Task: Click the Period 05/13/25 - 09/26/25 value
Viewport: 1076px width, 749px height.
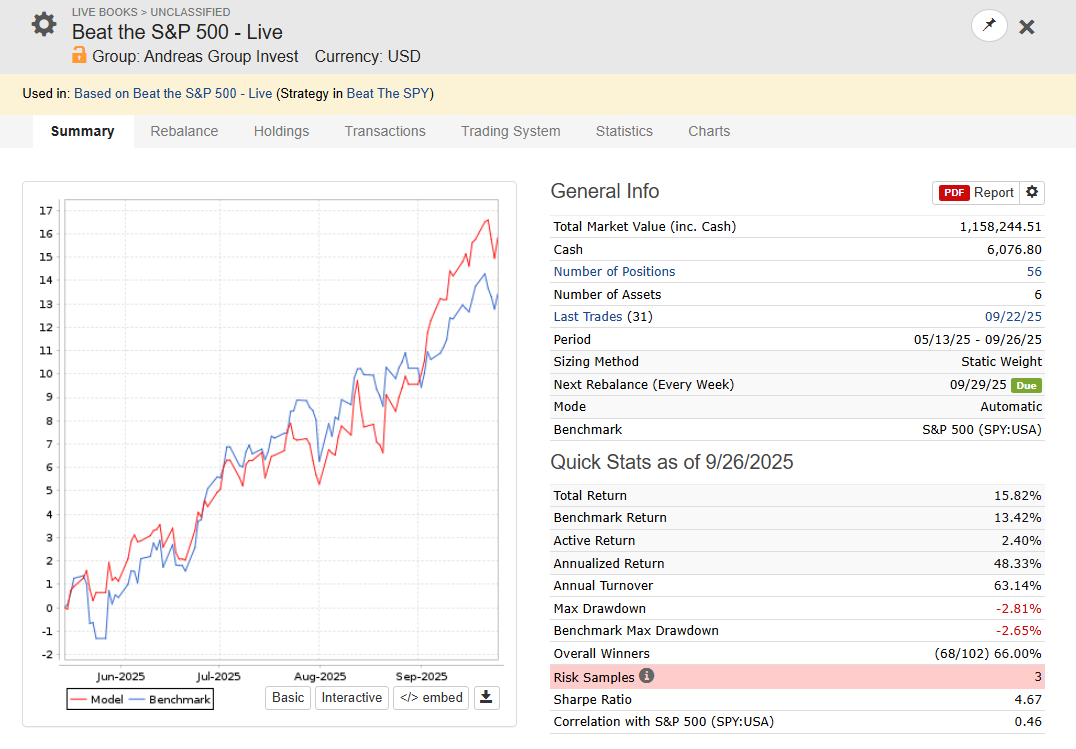Action: pos(977,340)
